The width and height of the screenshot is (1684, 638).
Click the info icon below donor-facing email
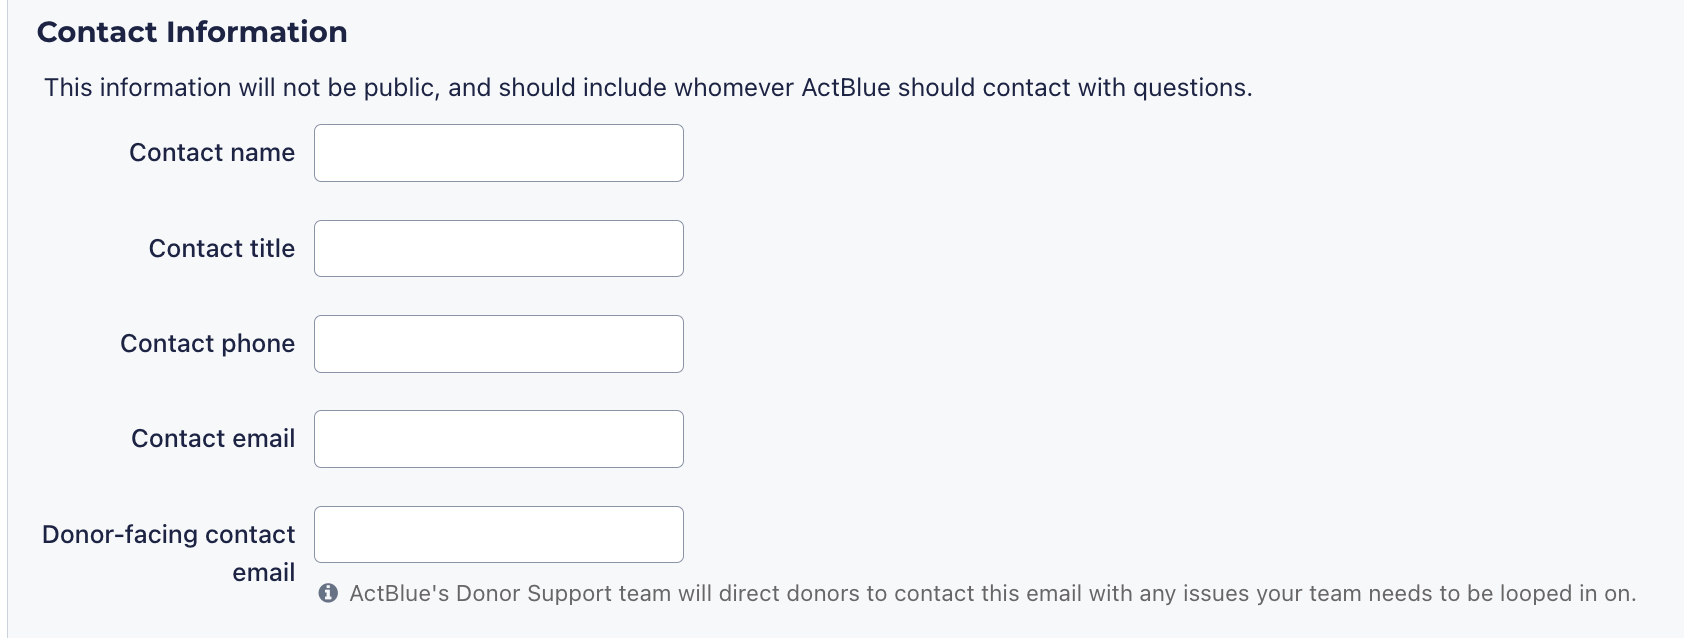click(328, 594)
